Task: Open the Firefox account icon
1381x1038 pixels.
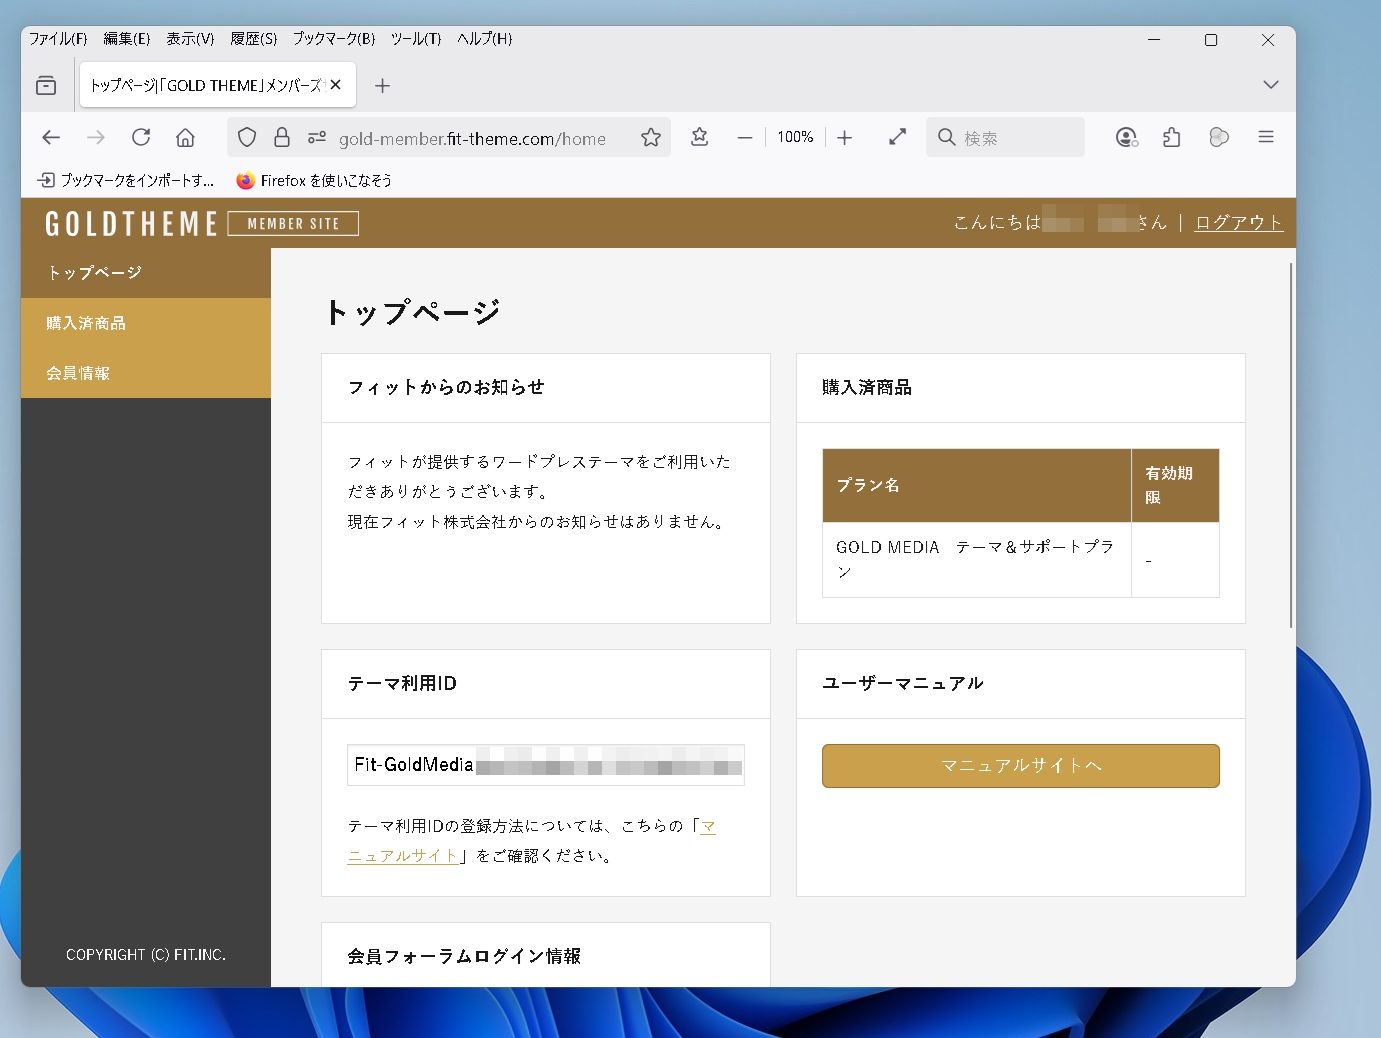Action: click(x=1127, y=138)
